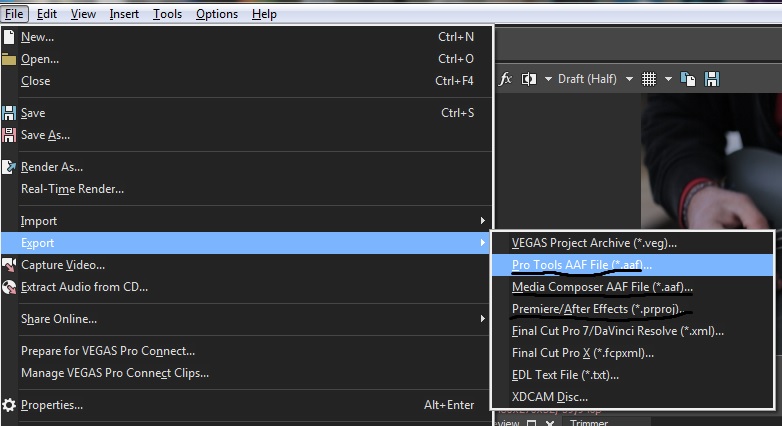Click the Save floppy disk icon
Viewport: 782px width, 426px height.
tap(9, 113)
